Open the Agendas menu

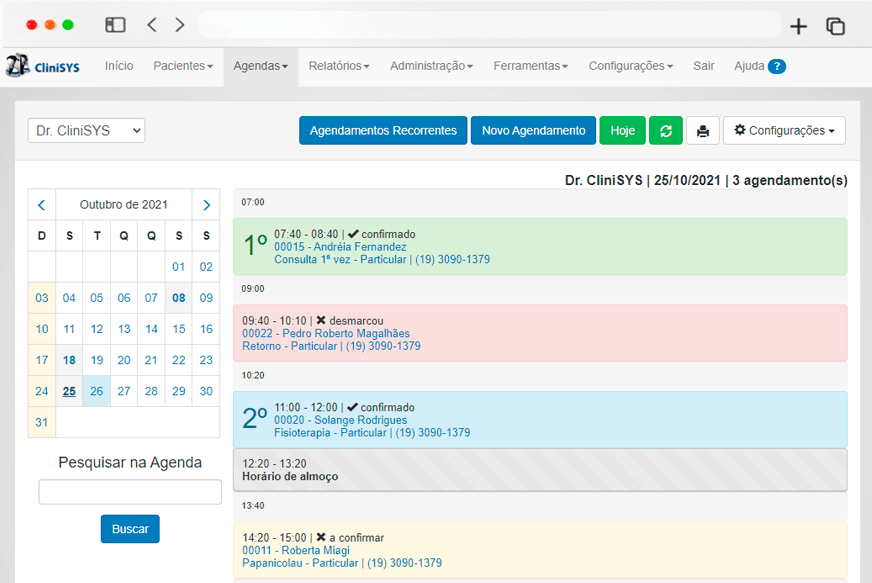(x=261, y=66)
